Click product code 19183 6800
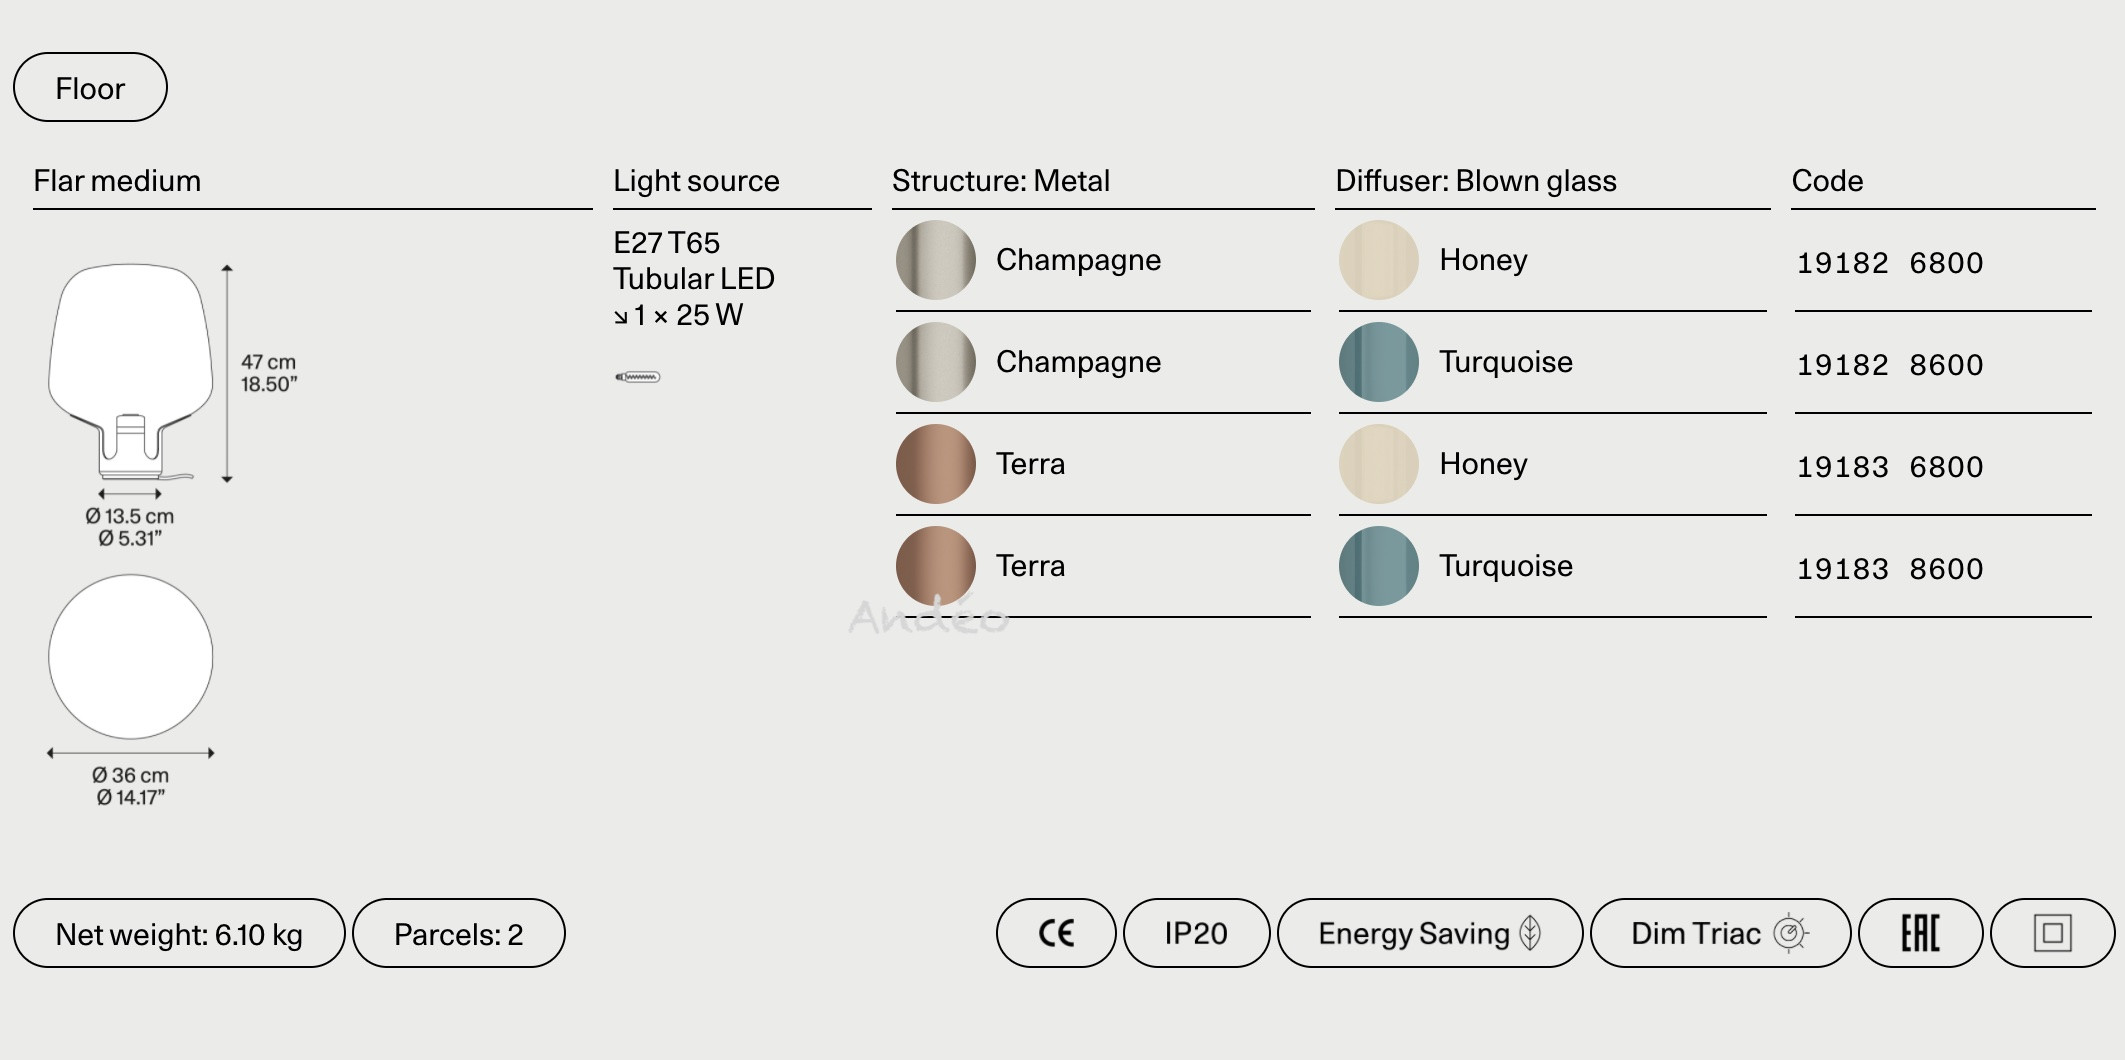Viewport: 2125px width, 1060px height. [x=1890, y=467]
